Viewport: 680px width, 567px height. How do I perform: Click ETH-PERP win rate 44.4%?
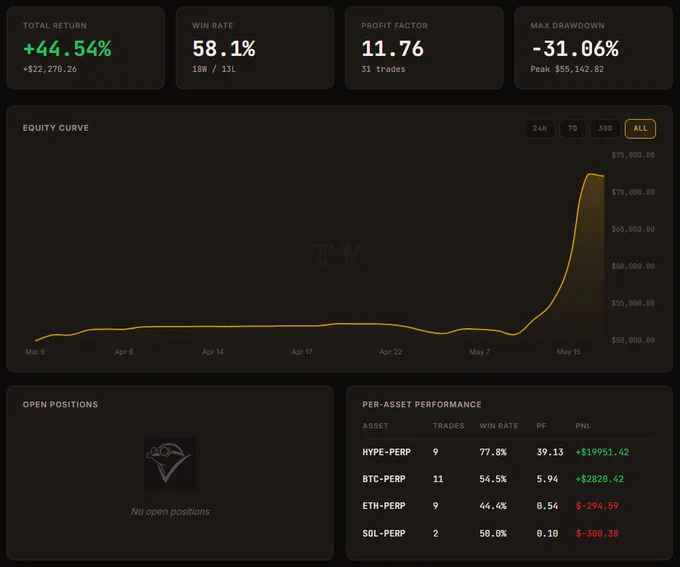[x=493, y=506]
